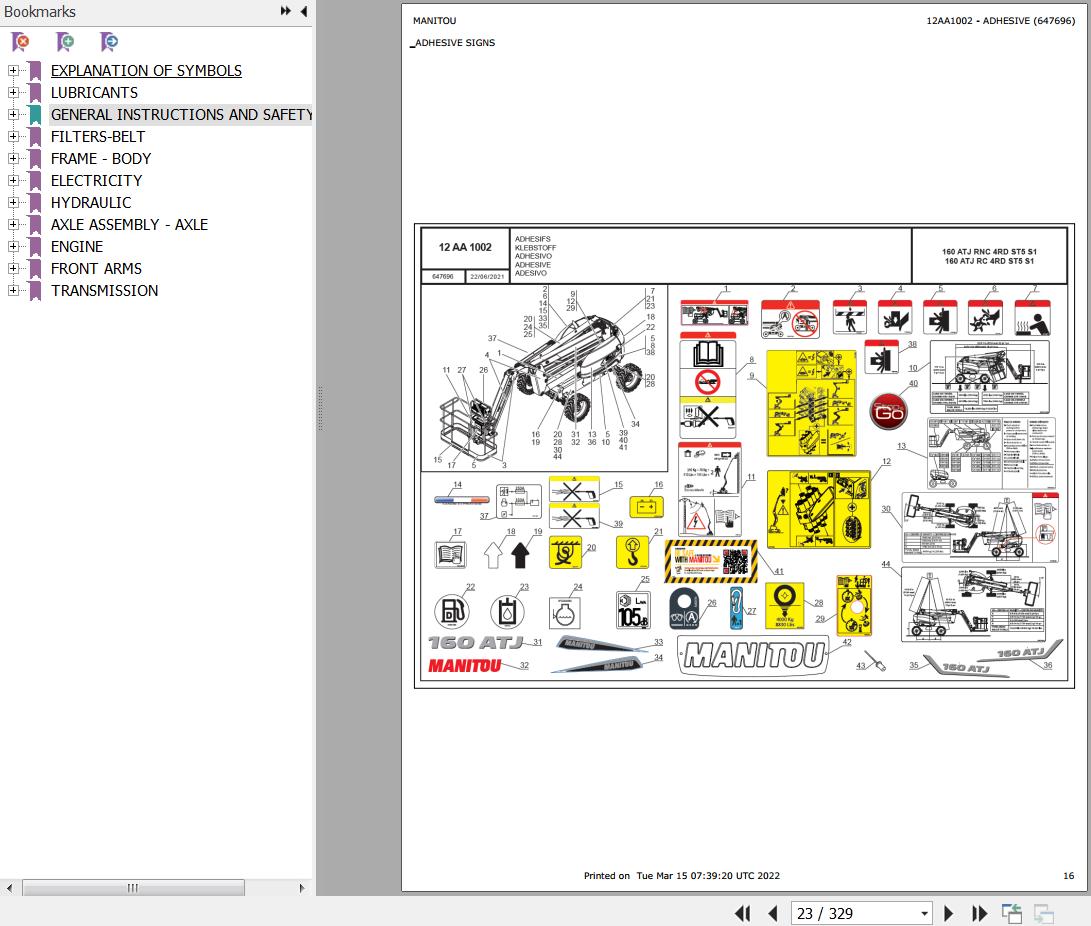Click the panel splitter handle

(320, 408)
